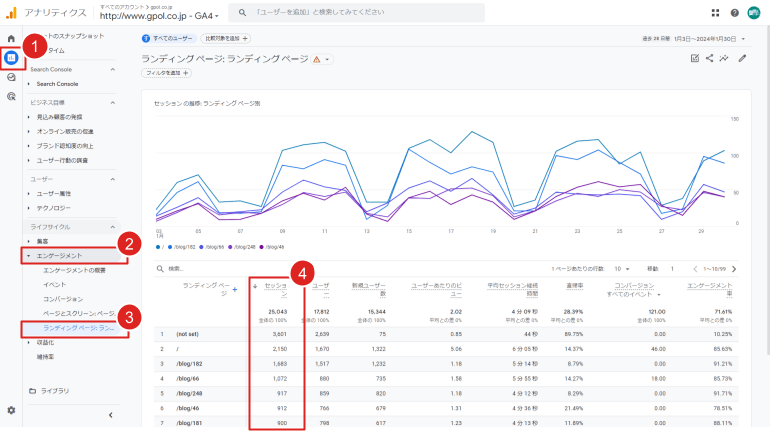770x433 pixels.
Task: Click the 比較対象を追加 button
Action: tap(225, 39)
